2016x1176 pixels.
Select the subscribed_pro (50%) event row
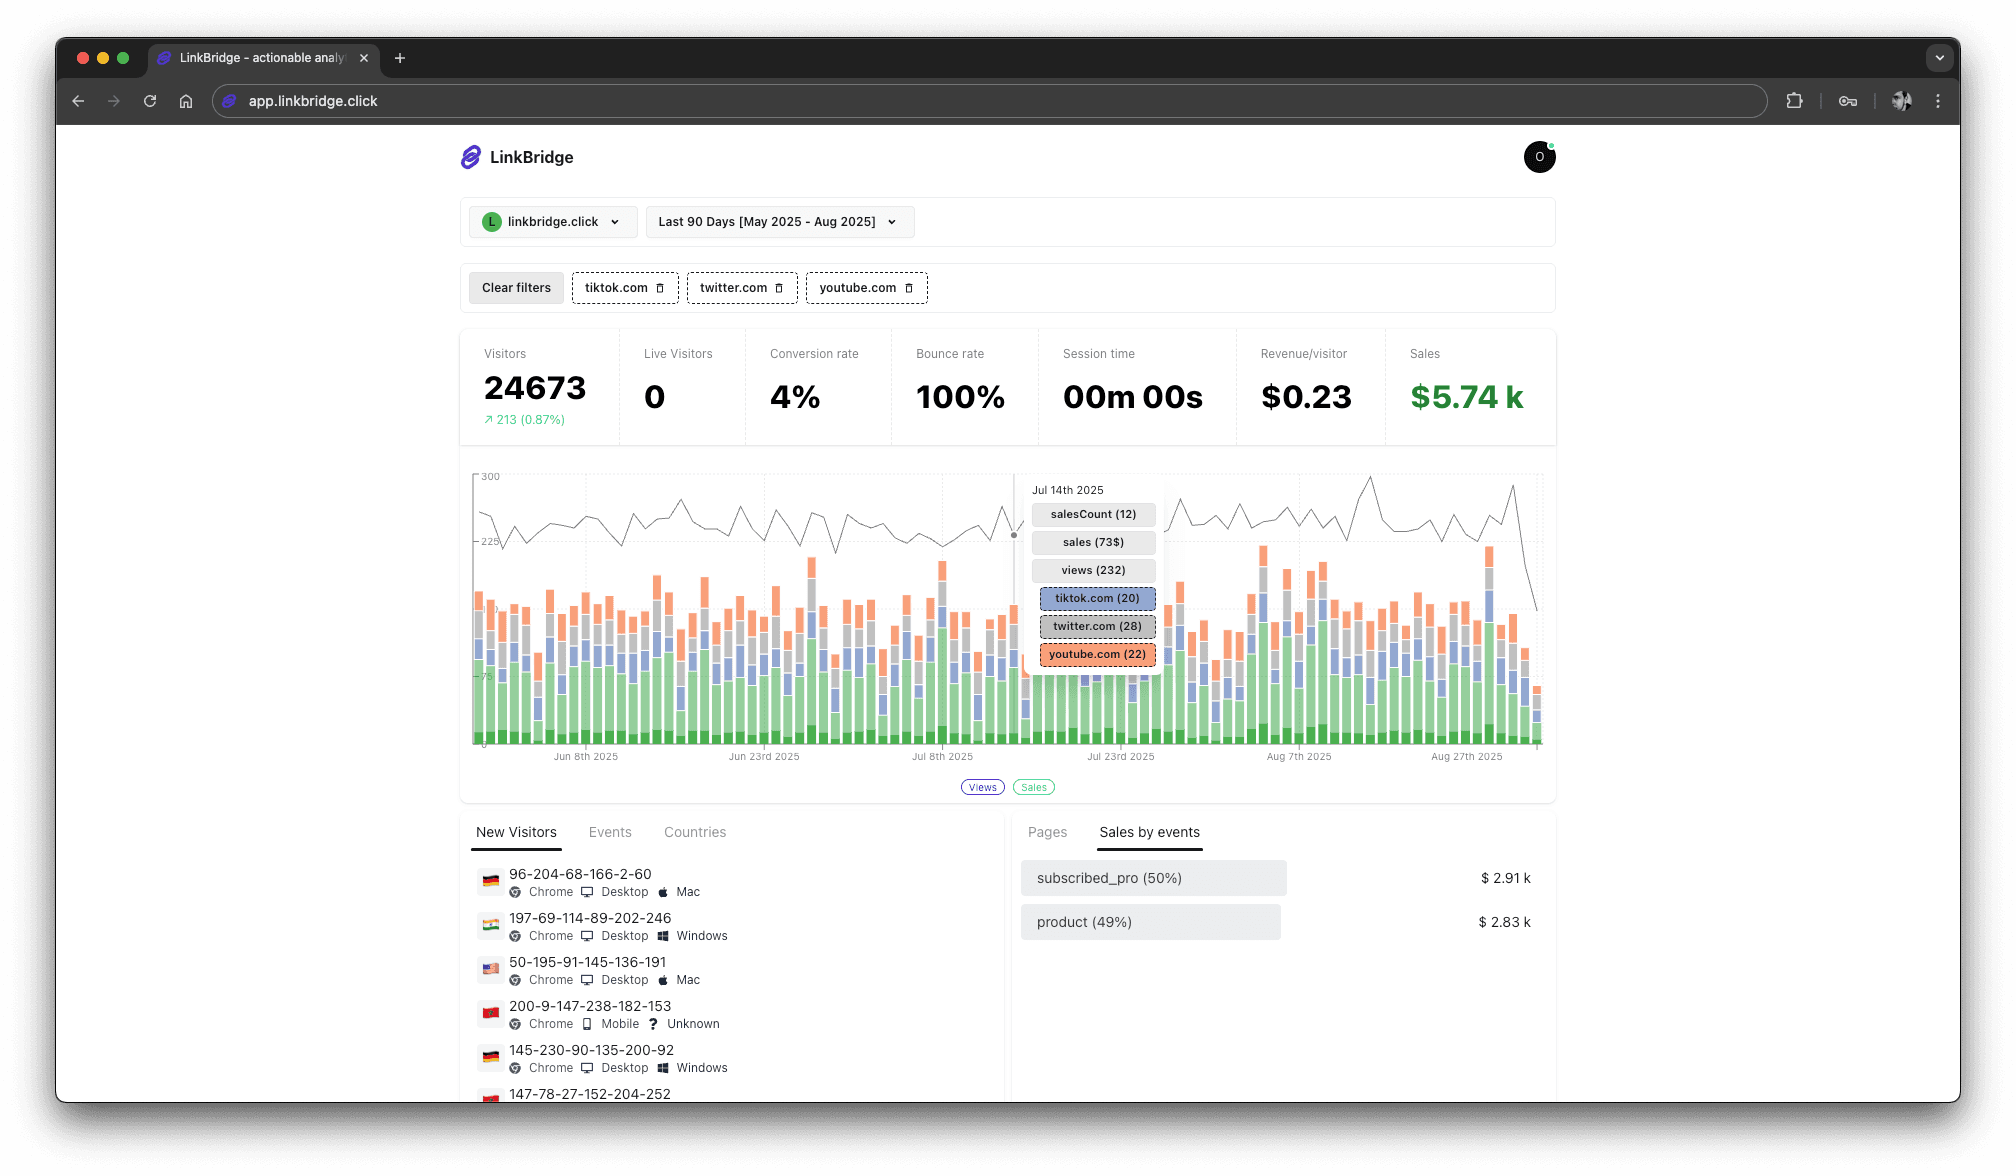[x=1153, y=878]
